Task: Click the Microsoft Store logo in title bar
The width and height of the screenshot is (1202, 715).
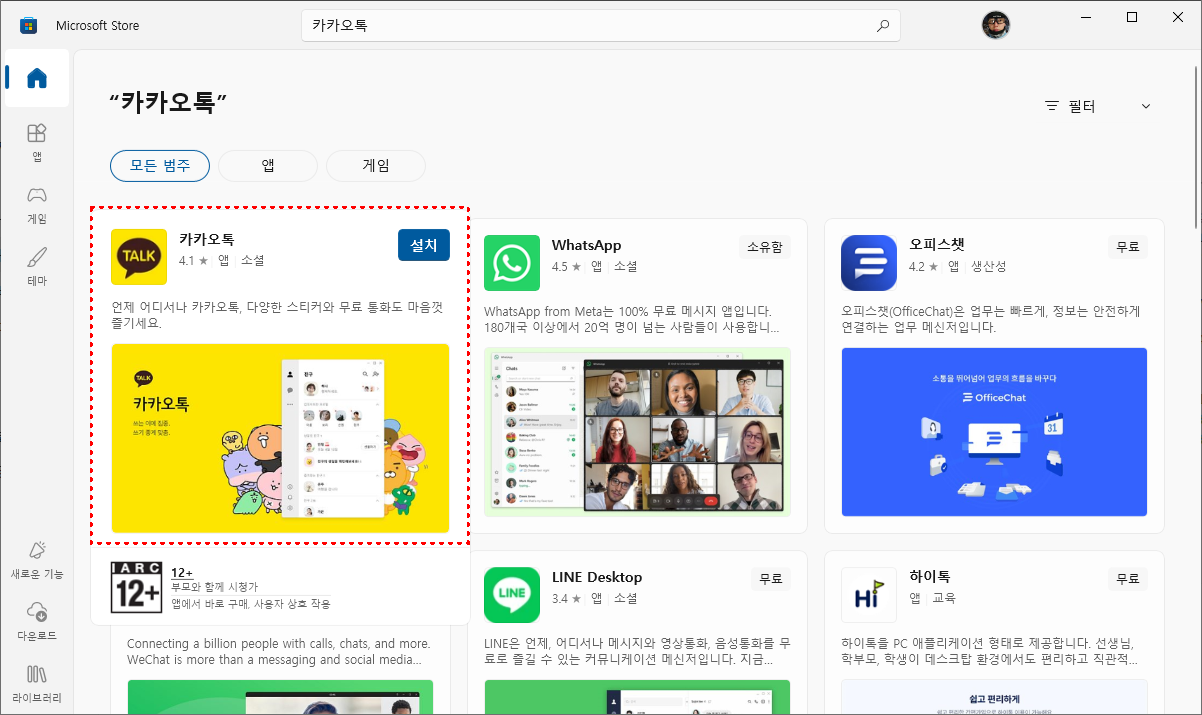Action: (x=28, y=25)
